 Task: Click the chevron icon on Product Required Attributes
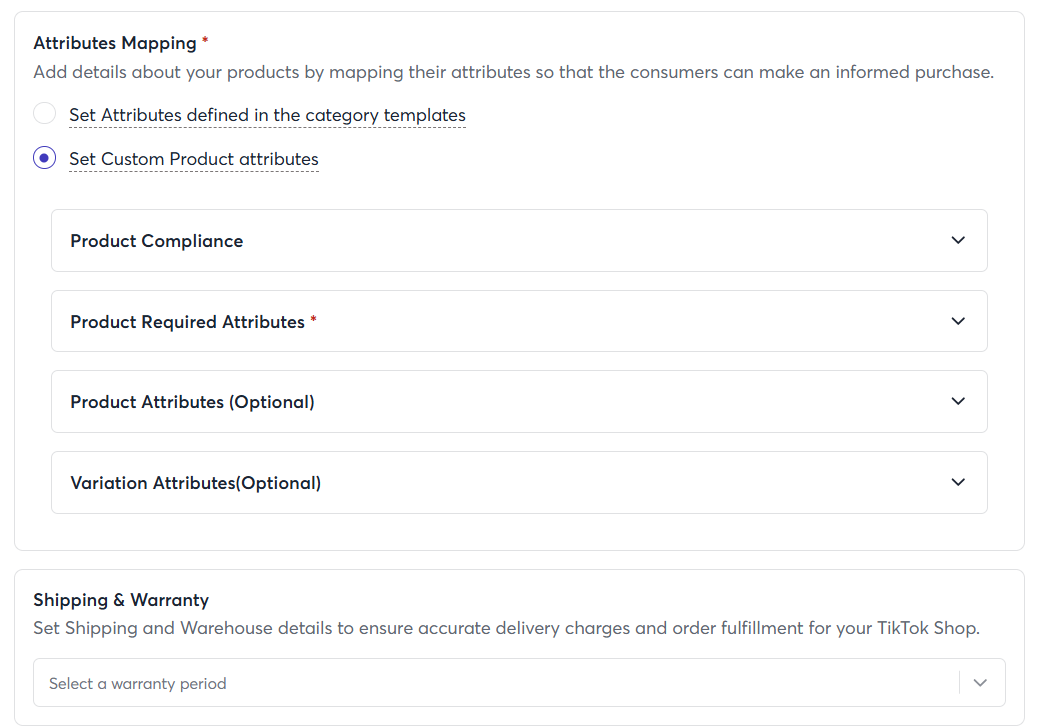click(x=958, y=321)
